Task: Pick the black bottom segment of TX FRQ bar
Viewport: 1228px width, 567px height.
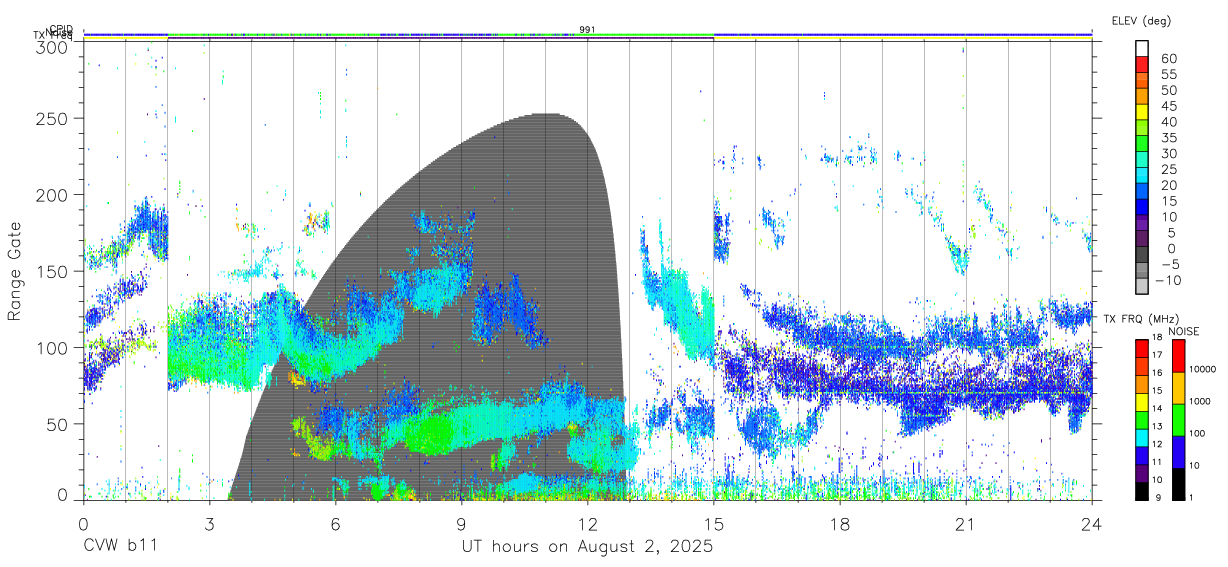Action: [x=1143, y=491]
